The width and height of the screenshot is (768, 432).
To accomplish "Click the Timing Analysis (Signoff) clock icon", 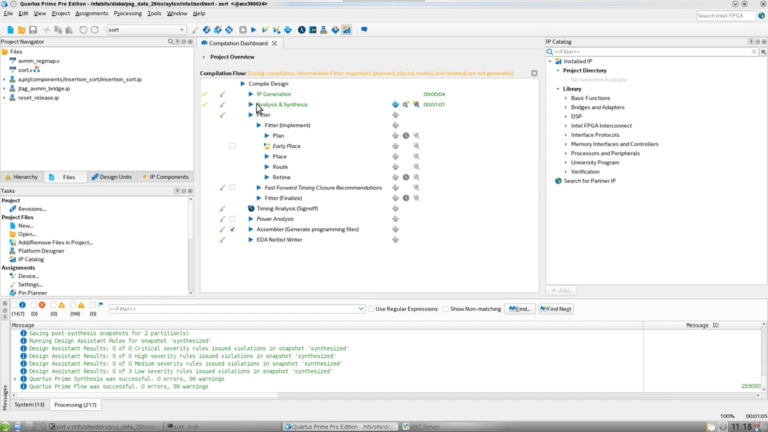I will coord(251,209).
